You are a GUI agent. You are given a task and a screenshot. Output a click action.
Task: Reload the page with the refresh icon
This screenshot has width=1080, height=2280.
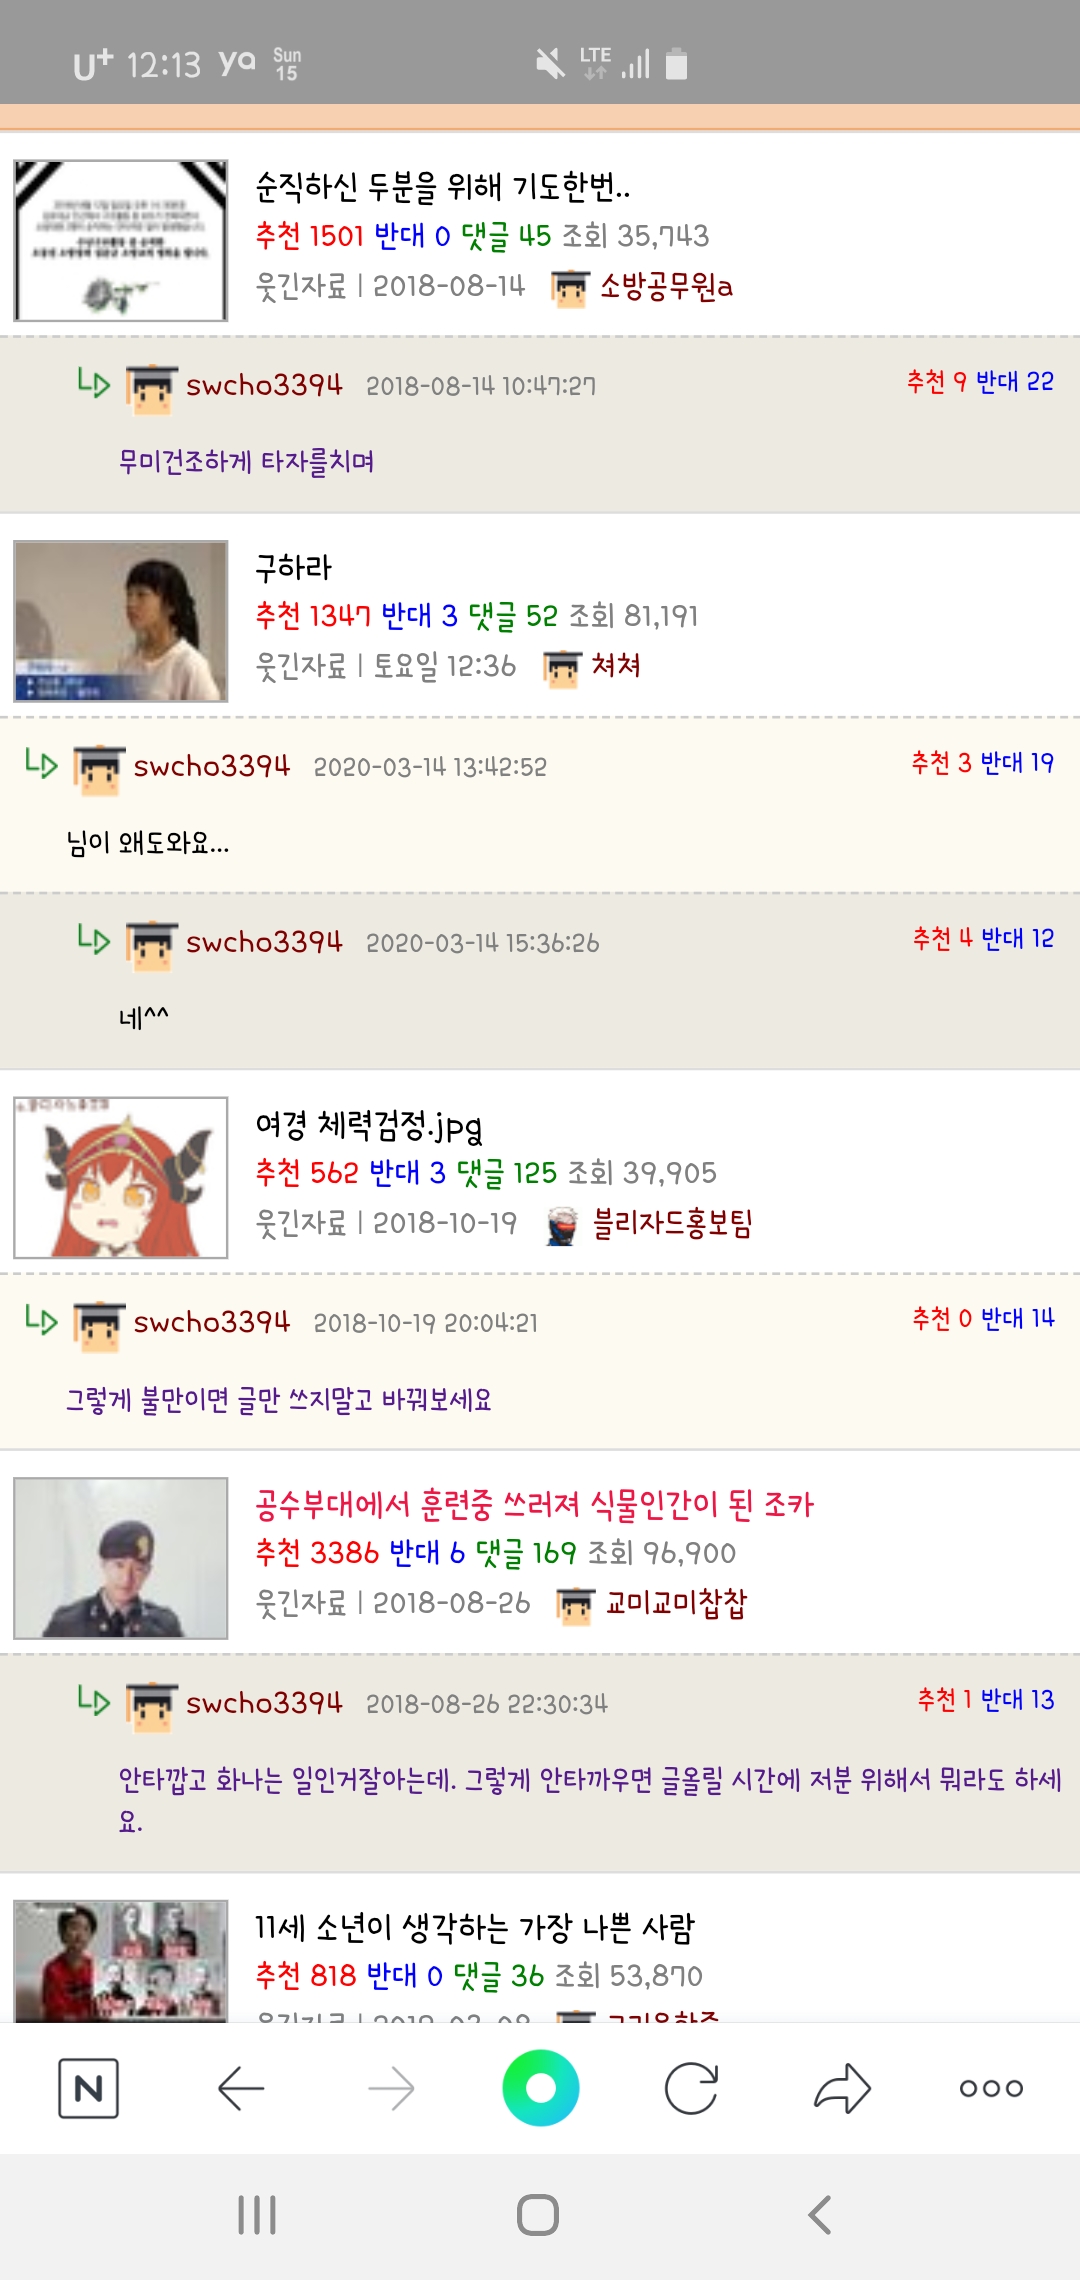tap(691, 2088)
